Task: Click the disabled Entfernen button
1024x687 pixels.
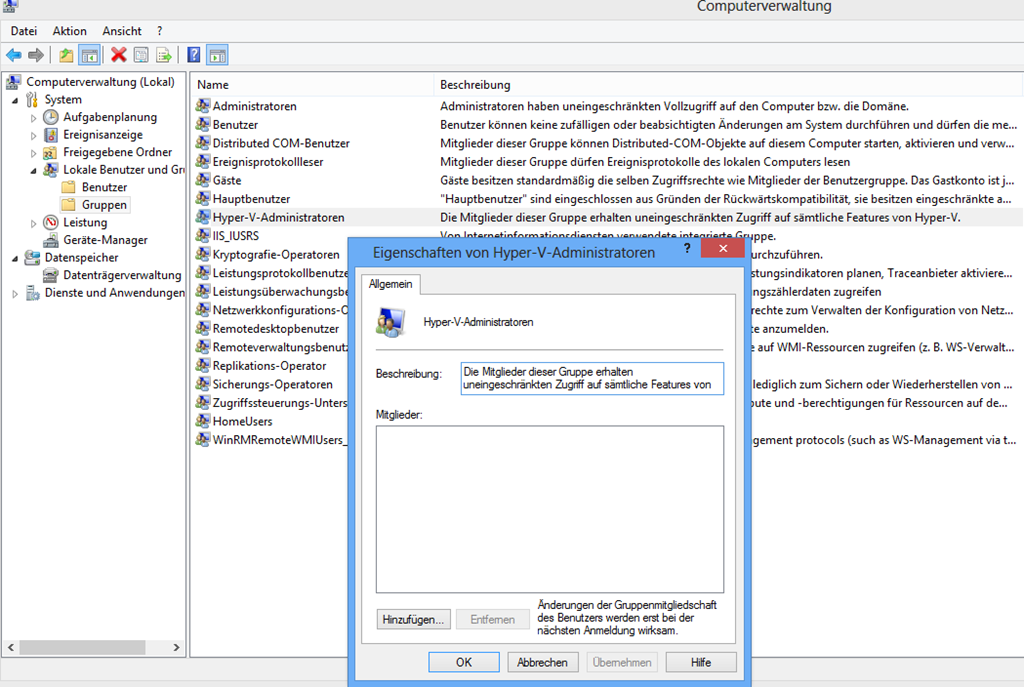Action: (492, 620)
